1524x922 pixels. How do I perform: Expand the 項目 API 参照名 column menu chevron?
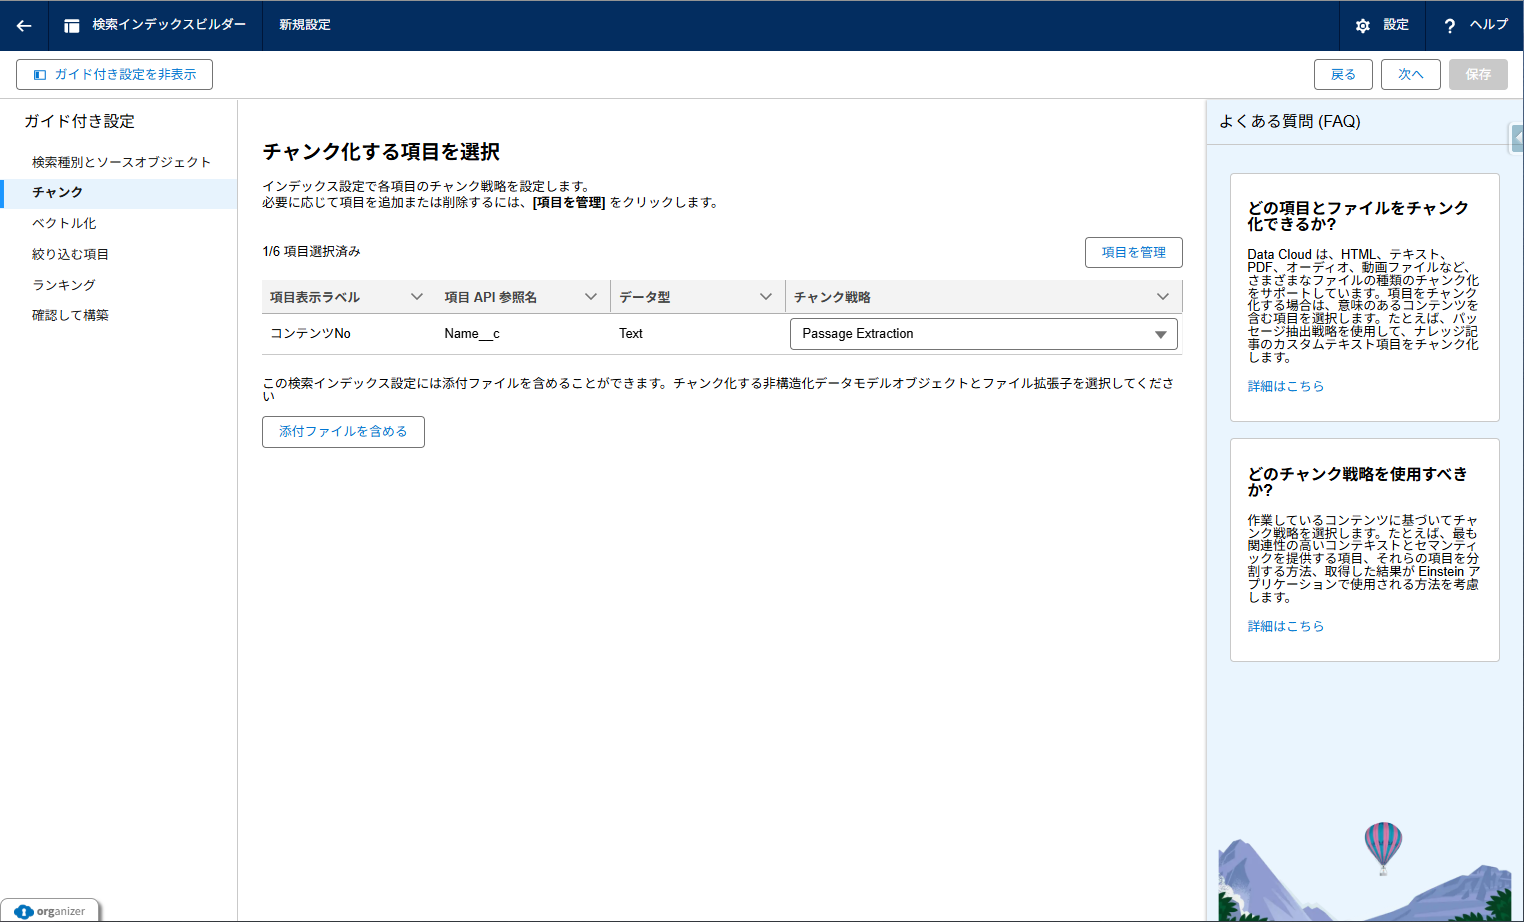click(591, 297)
